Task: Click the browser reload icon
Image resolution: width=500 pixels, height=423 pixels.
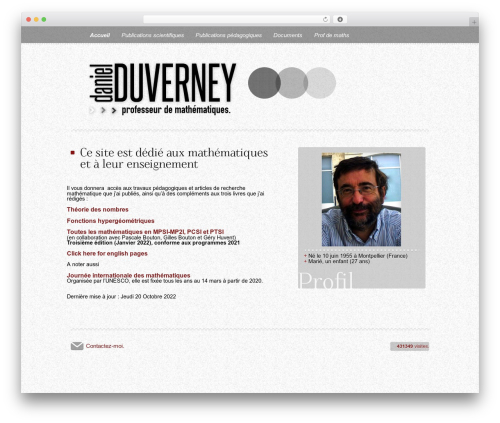Action: [325, 20]
